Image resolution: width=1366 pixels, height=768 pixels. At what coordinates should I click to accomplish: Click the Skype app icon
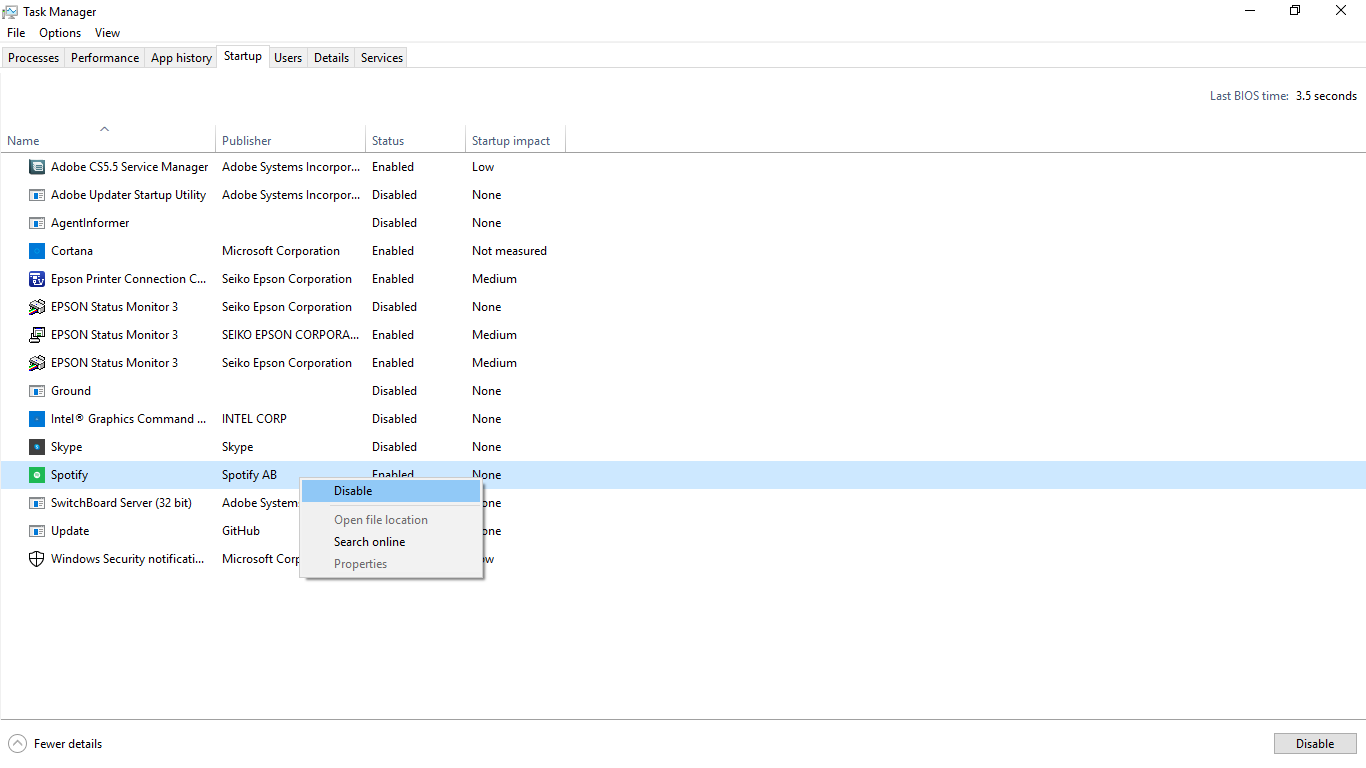(x=37, y=447)
